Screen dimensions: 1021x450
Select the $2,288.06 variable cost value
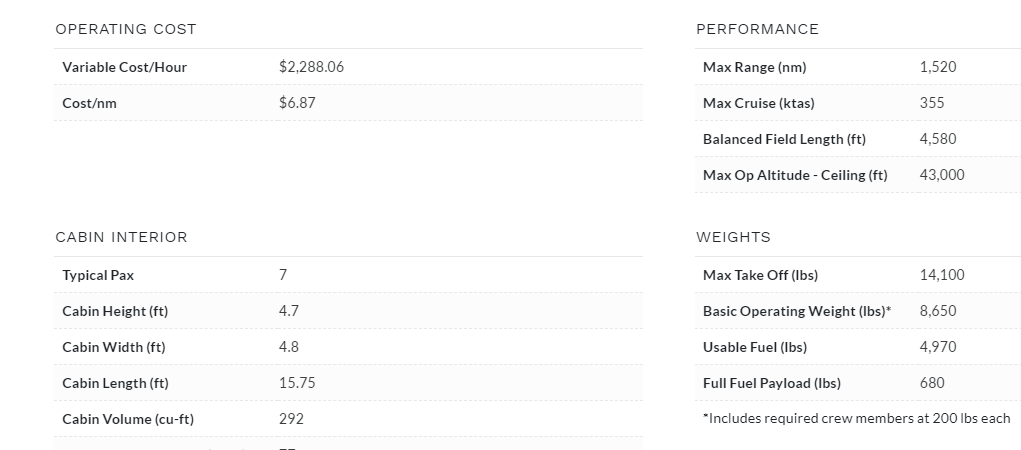pyautogui.click(x=311, y=67)
